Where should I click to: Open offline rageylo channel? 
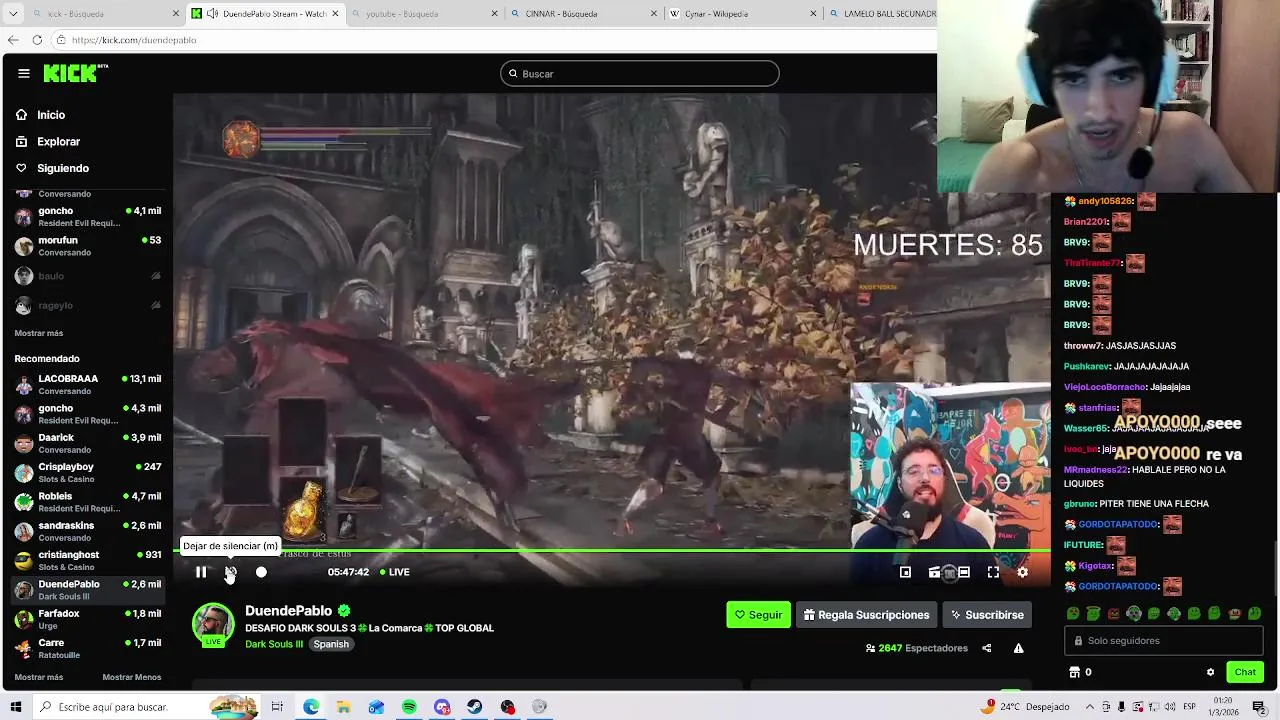click(x=87, y=305)
